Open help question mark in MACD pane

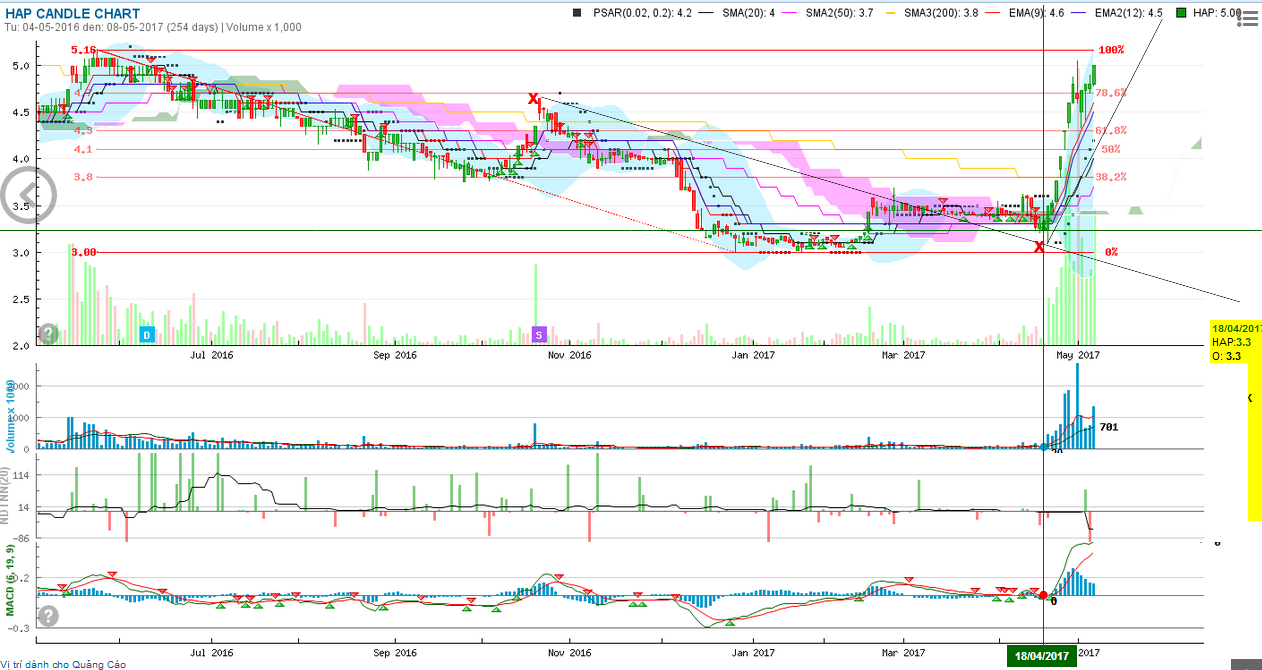click(48, 616)
